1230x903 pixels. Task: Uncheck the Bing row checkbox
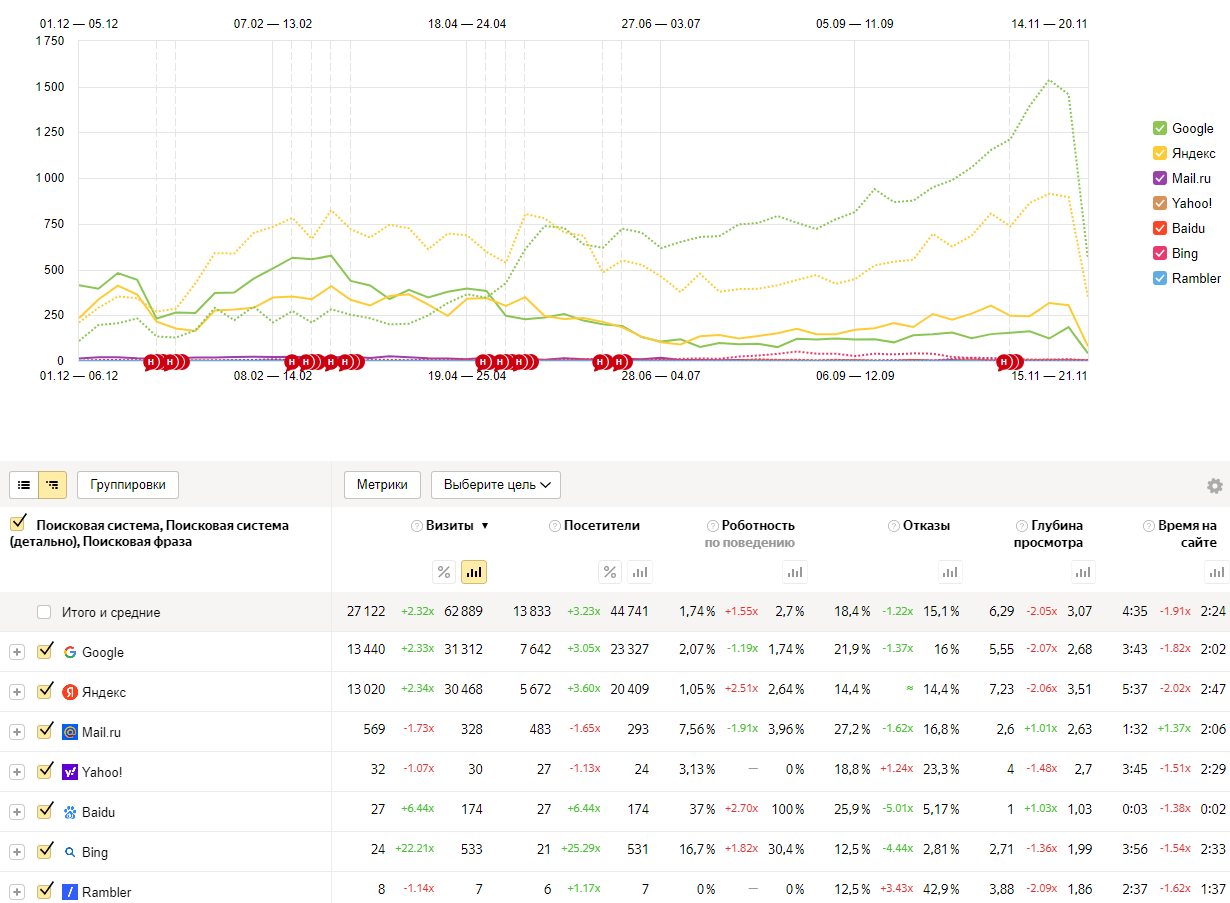[44, 852]
